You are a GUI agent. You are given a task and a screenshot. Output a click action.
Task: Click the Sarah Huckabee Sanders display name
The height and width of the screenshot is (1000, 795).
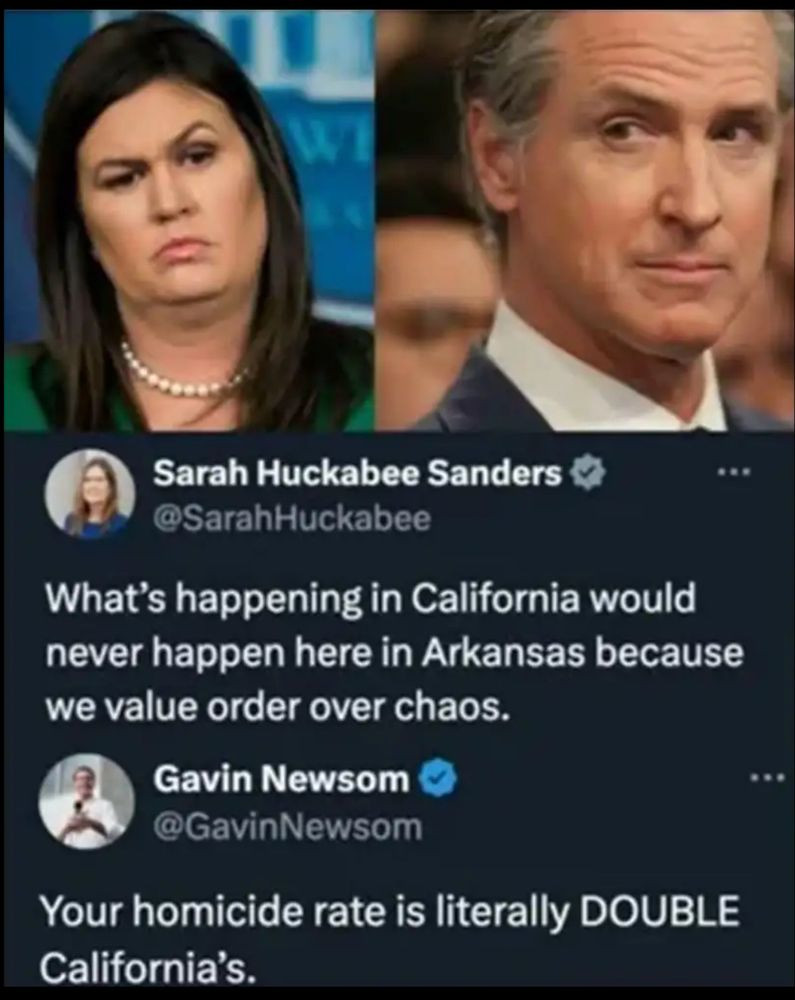[358, 473]
